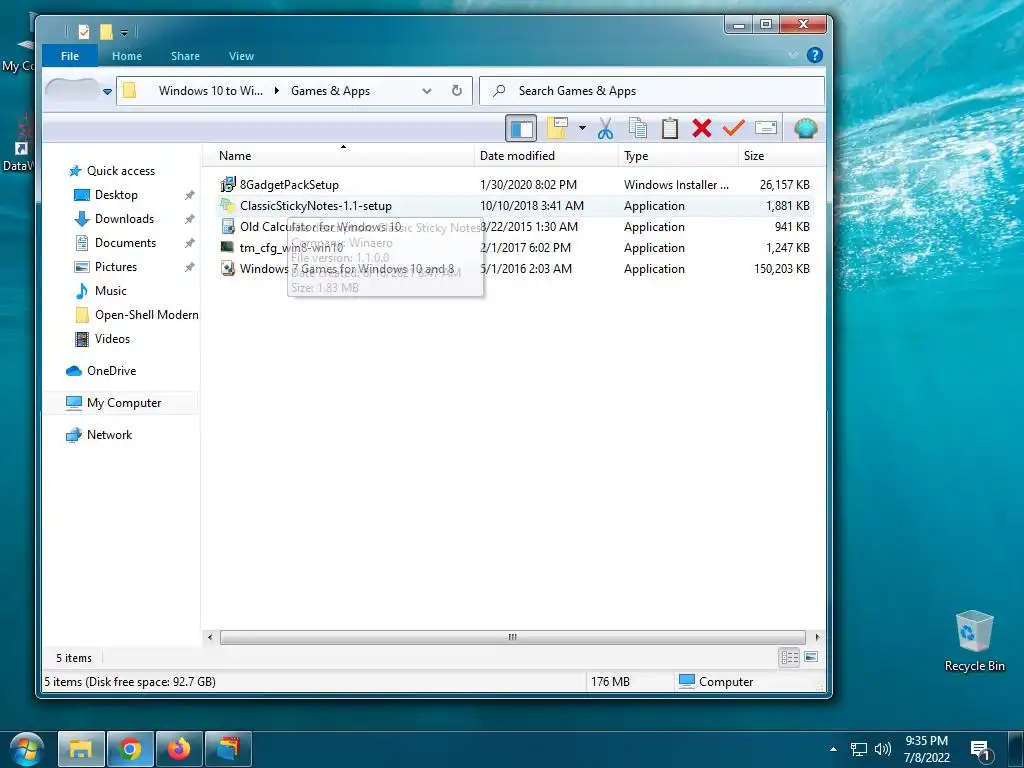Open OneDrive in navigation pane
Screen dimensions: 1024x768
111,371
